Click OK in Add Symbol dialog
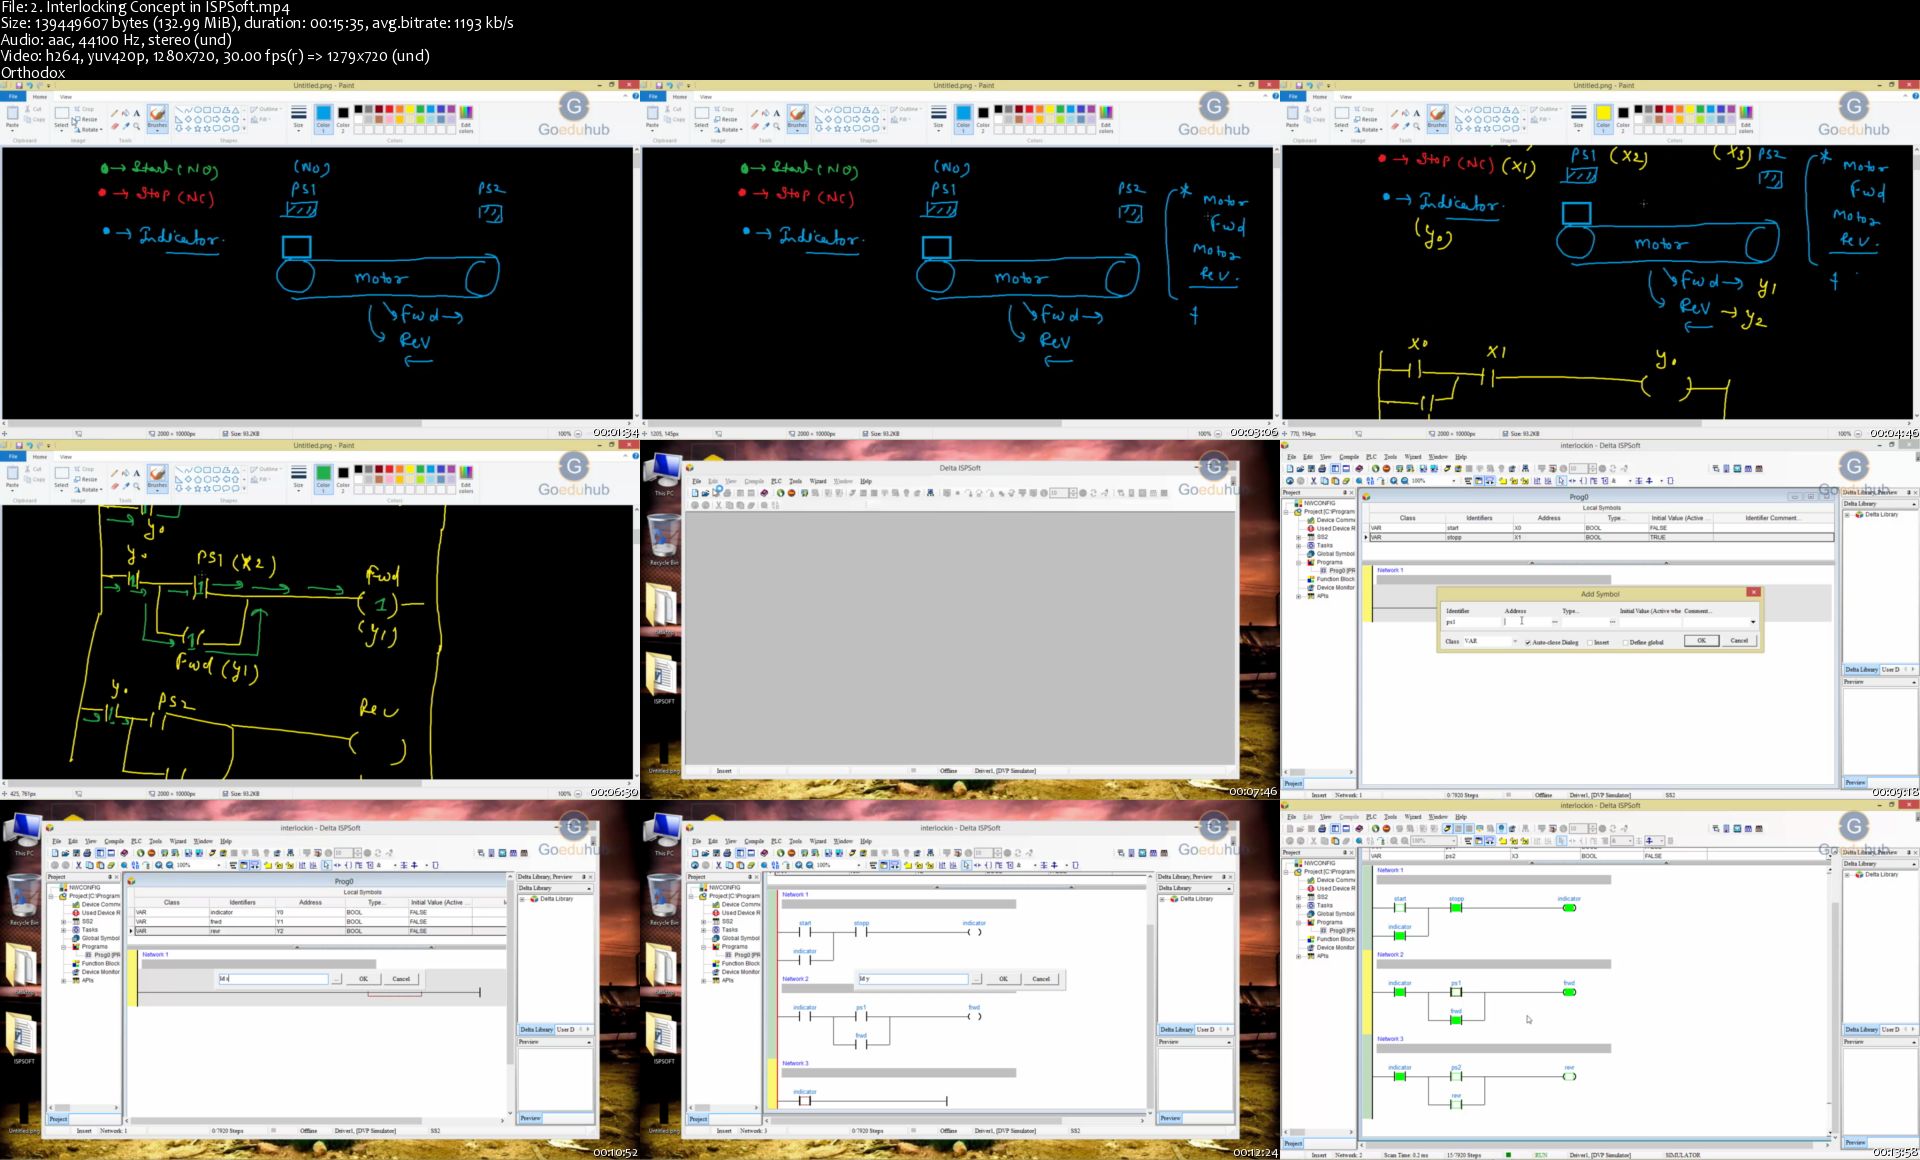The image size is (1920, 1160). (x=1701, y=641)
